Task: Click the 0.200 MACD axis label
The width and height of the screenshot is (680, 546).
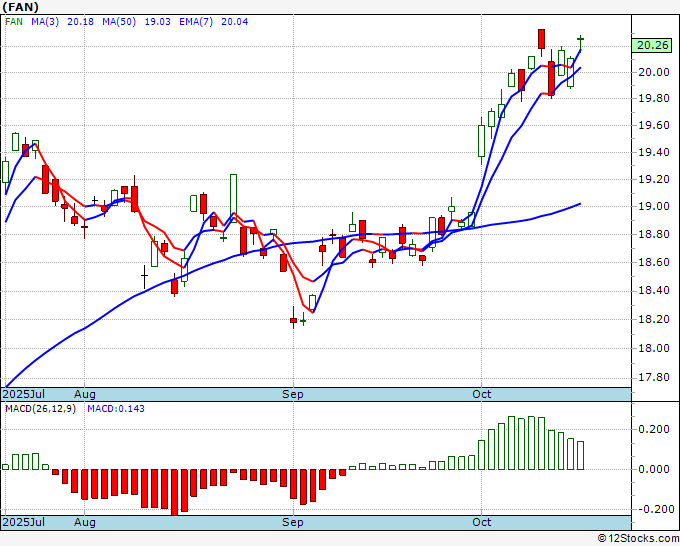Action: pos(654,429)
